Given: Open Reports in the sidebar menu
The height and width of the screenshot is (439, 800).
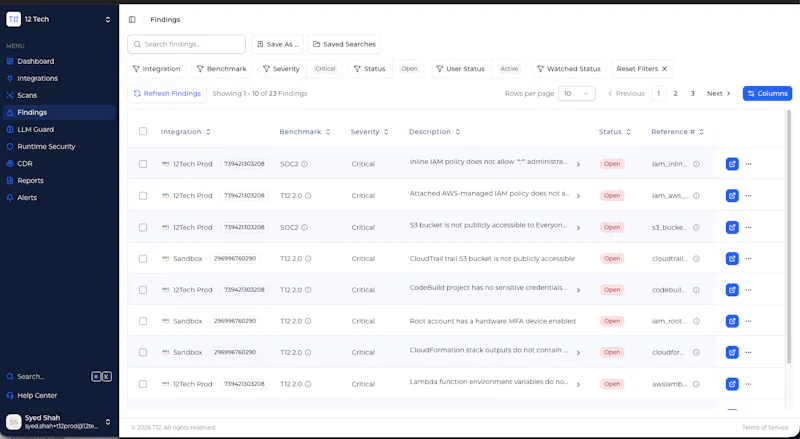Looking at the screenshot, I should (30, 181).
